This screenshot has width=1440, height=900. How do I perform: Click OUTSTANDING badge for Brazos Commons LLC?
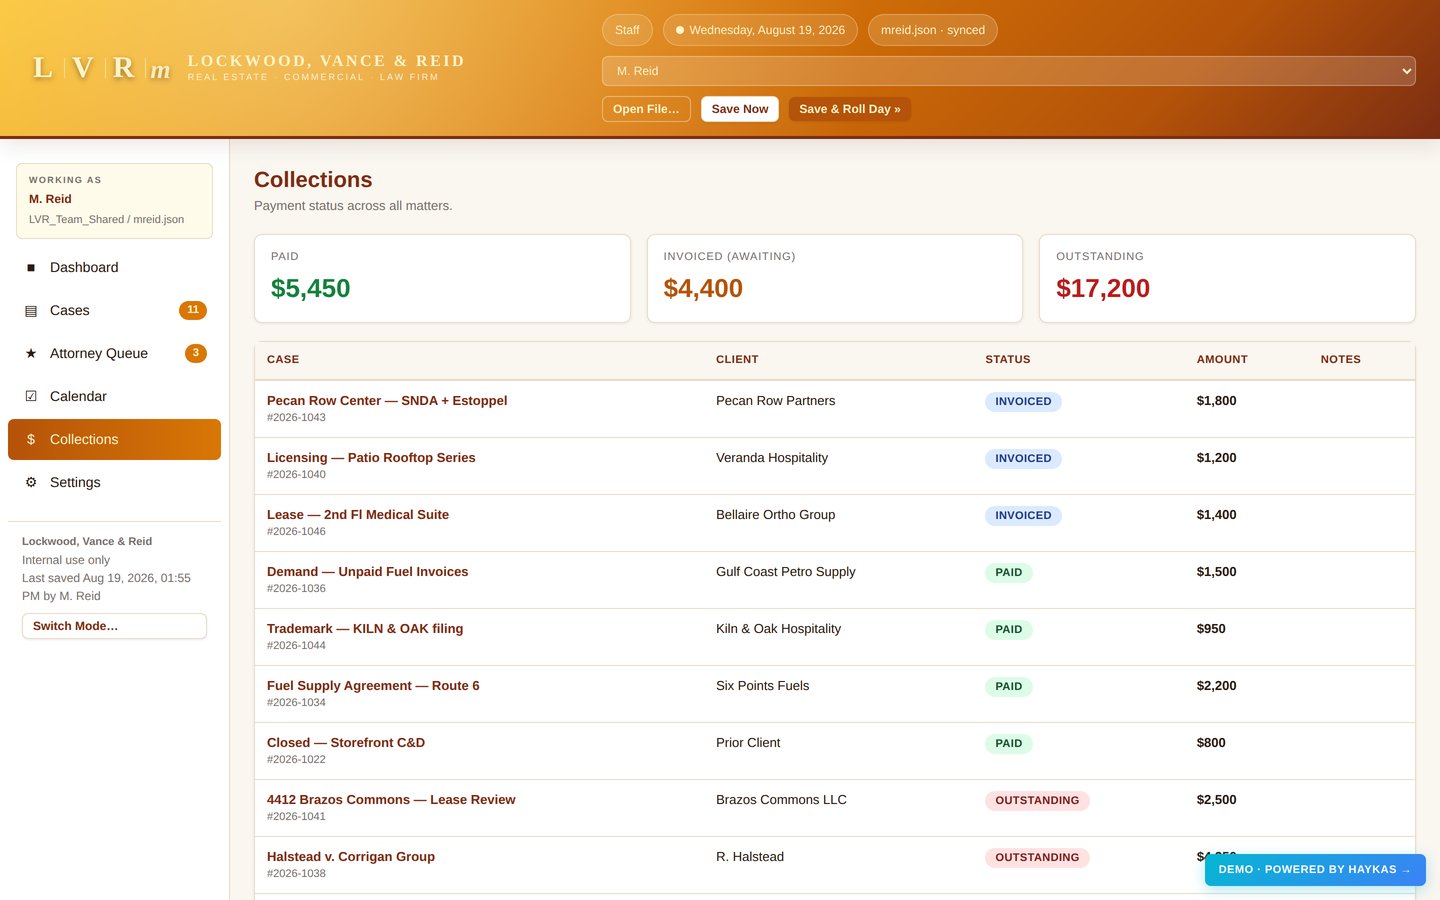click(1037, 801)
